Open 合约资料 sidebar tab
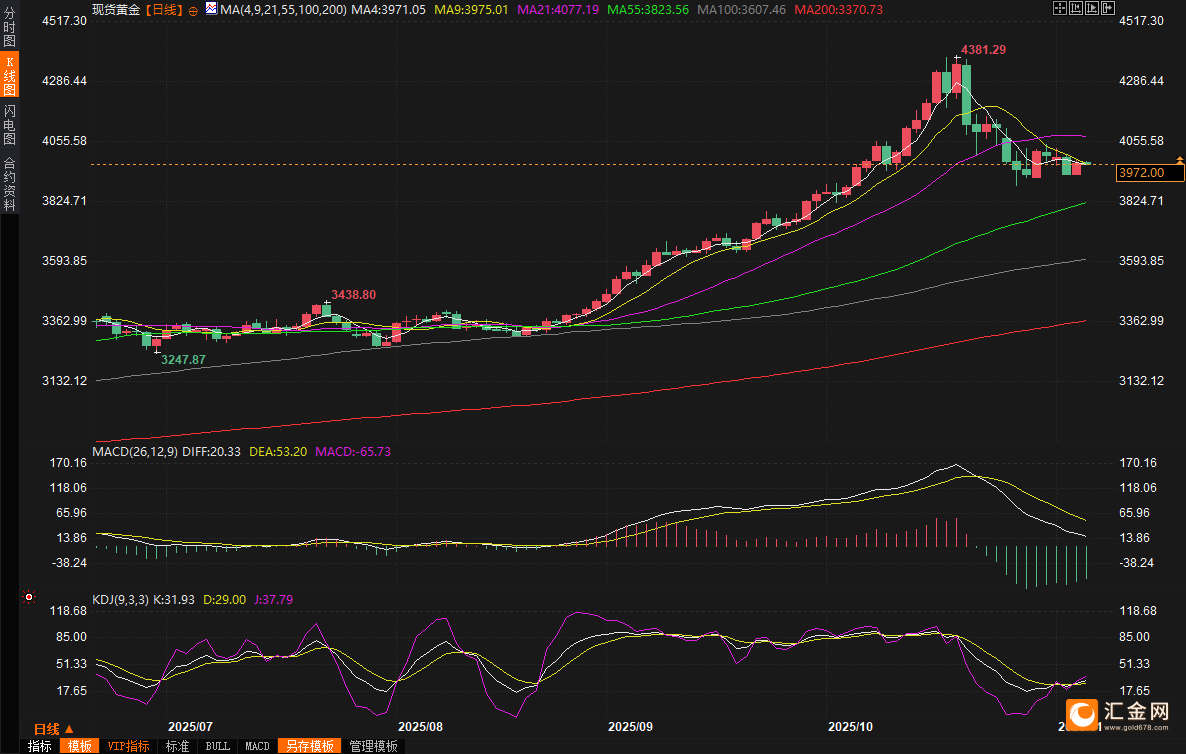 [9, 183]
